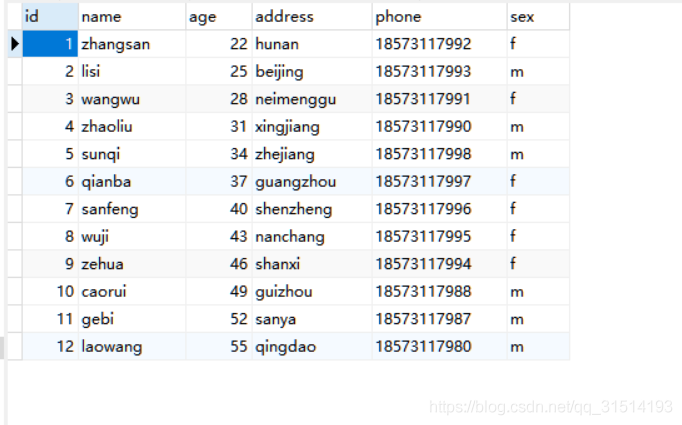Screen dimensions: 682x425
Task: Click the age column header
Action: tap(219, 17)
